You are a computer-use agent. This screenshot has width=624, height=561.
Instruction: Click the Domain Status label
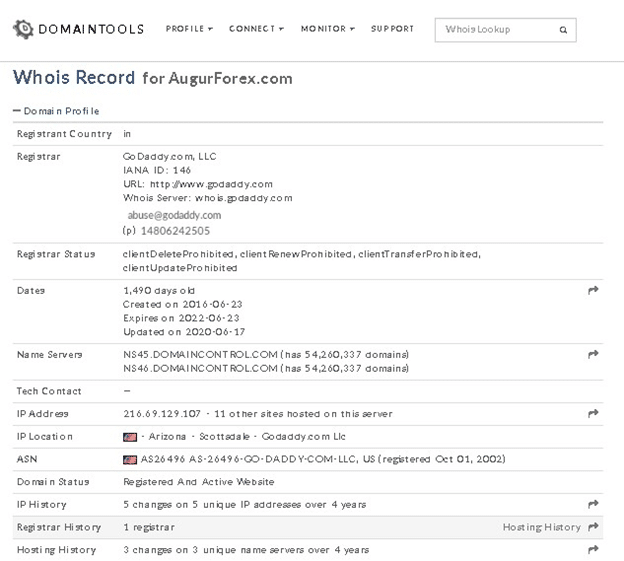click(53, 482)
